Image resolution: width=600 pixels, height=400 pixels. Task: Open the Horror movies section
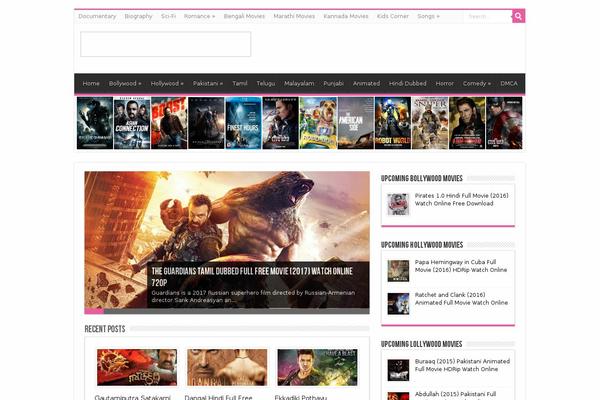pyautogui.click(x=445, y=83)
